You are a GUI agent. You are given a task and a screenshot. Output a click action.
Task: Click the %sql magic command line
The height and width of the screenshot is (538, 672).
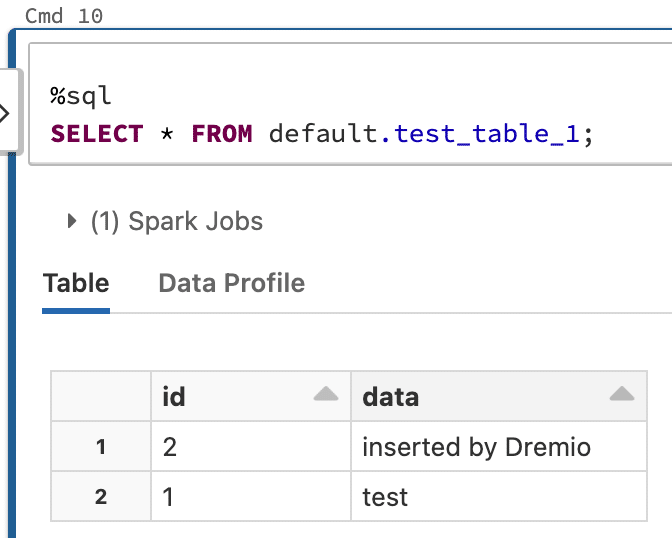click(x=81, y=96)
